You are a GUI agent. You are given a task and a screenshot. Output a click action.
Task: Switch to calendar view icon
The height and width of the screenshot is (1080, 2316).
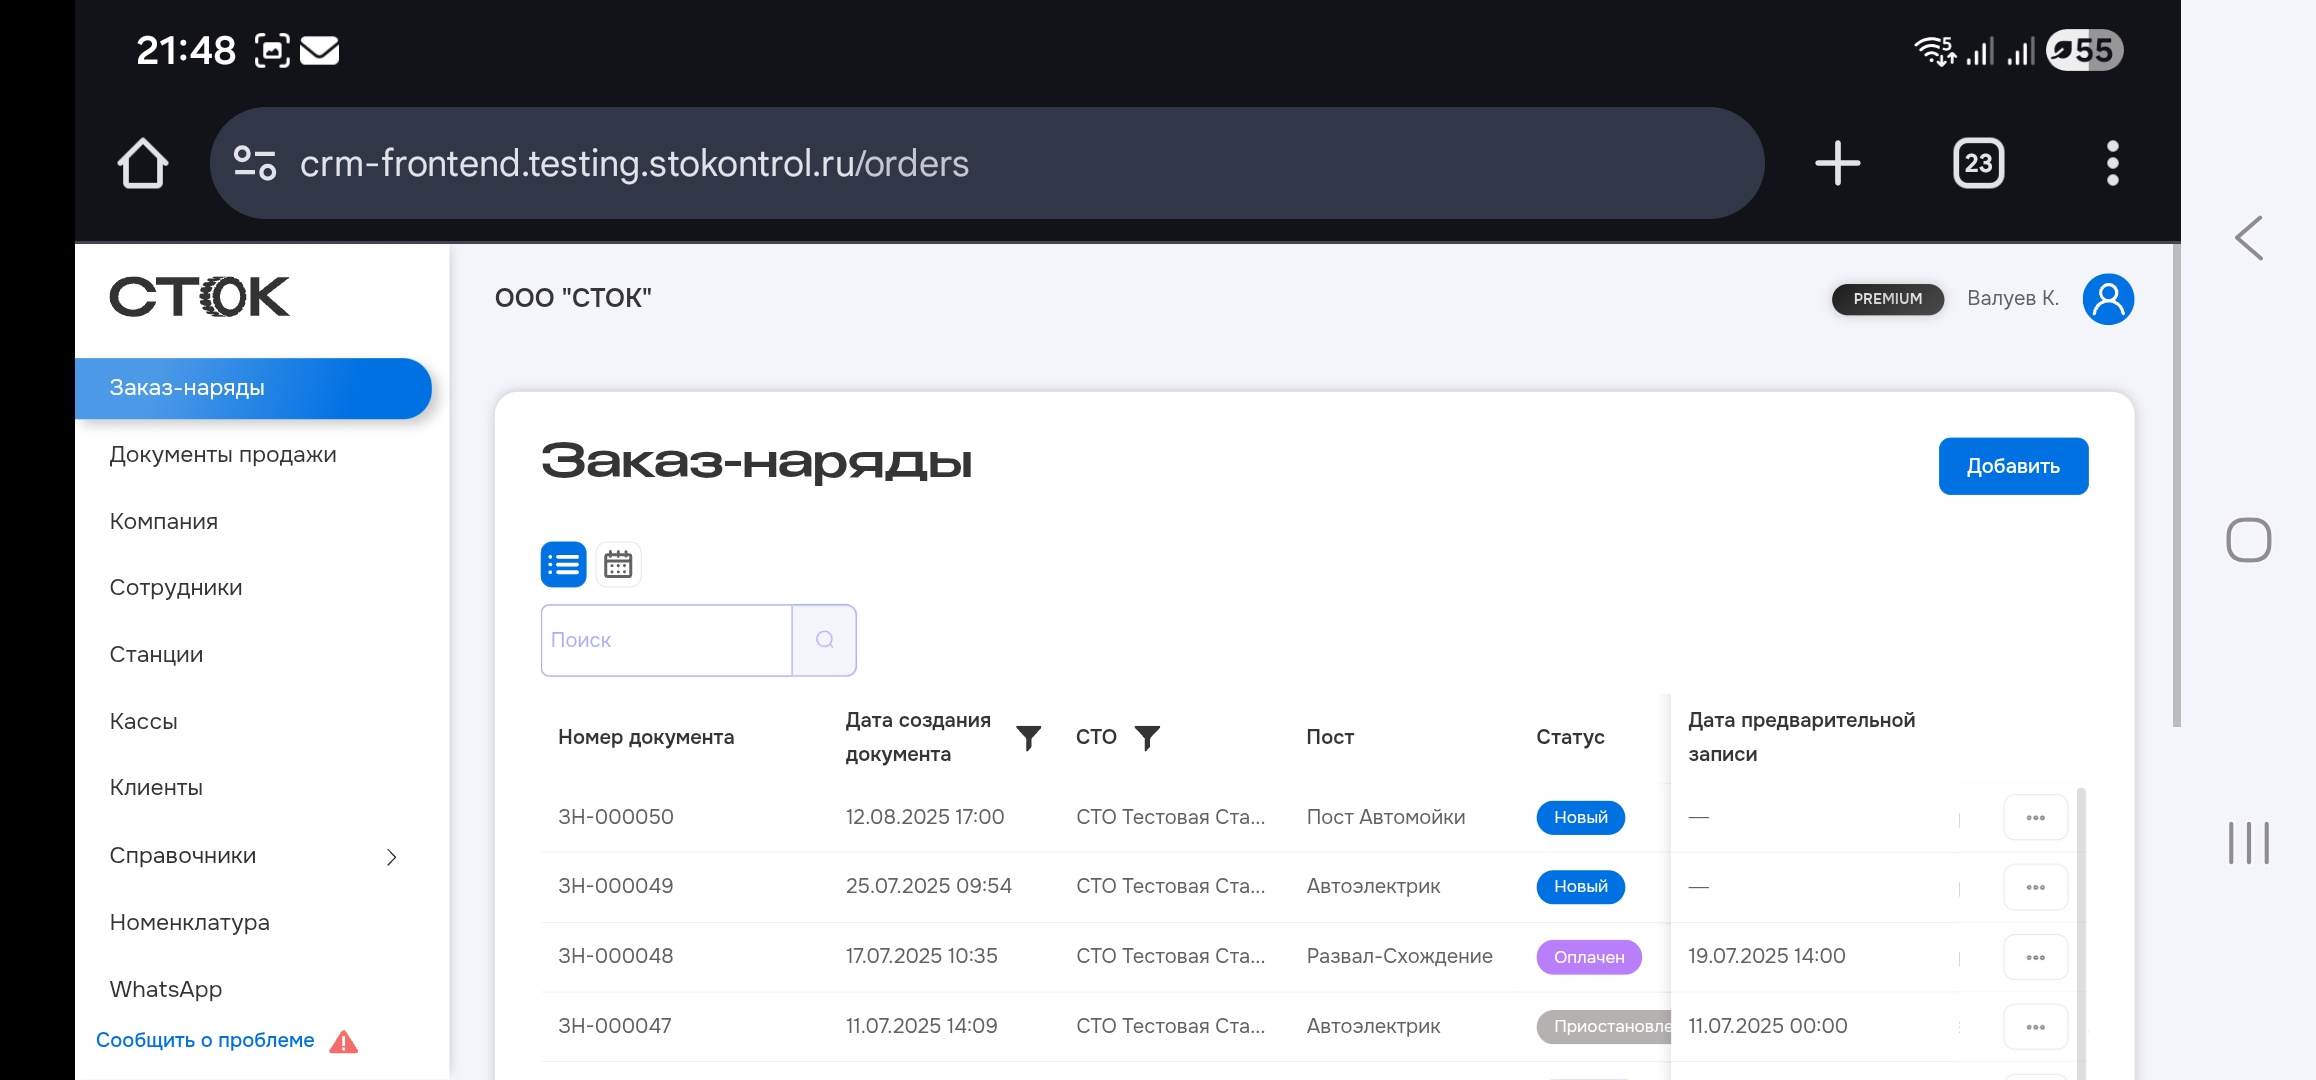[618, 565]
